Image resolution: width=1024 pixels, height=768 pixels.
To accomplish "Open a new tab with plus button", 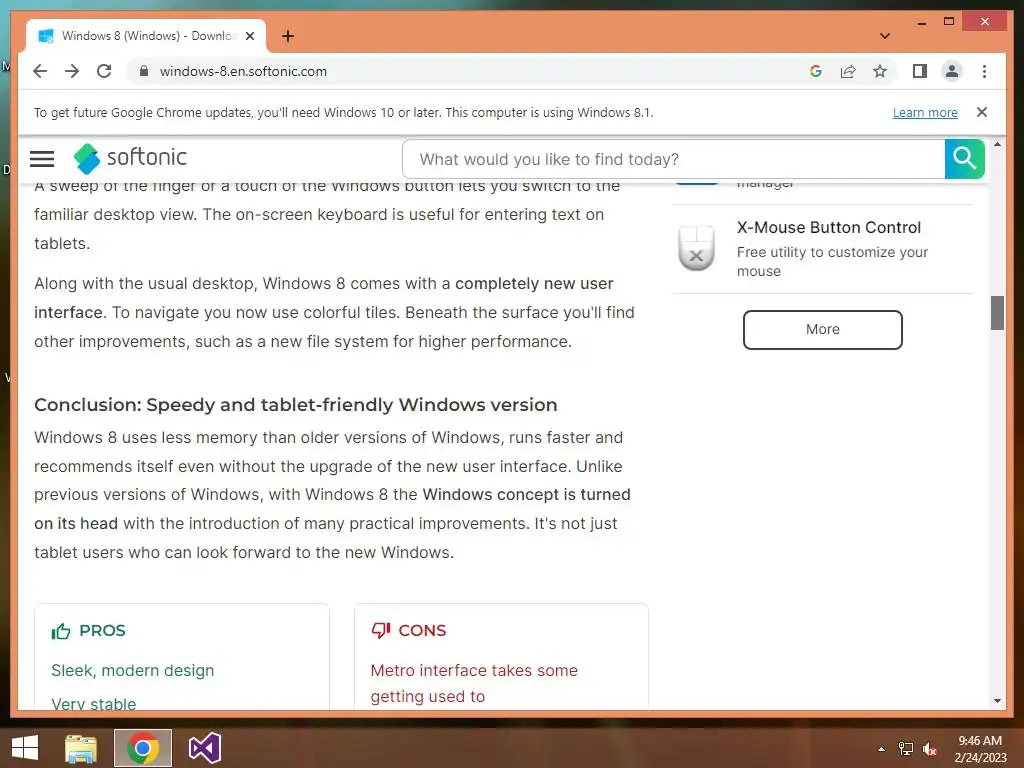I will coord(288,36).
